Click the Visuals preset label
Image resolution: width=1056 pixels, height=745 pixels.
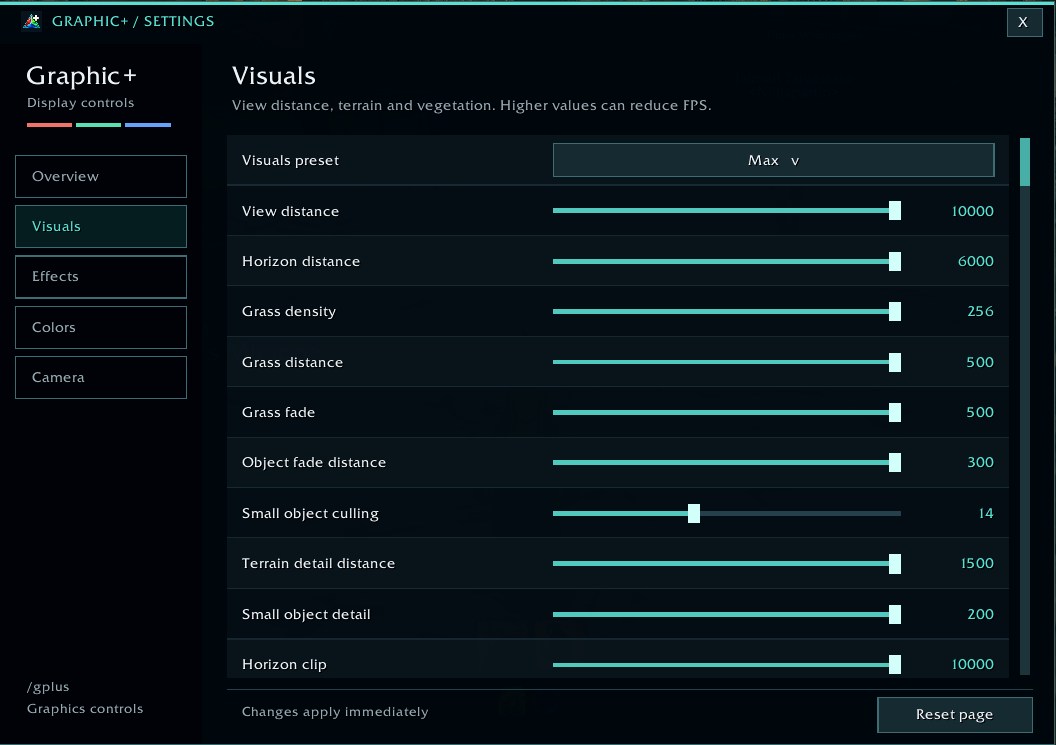click(290, 160)
